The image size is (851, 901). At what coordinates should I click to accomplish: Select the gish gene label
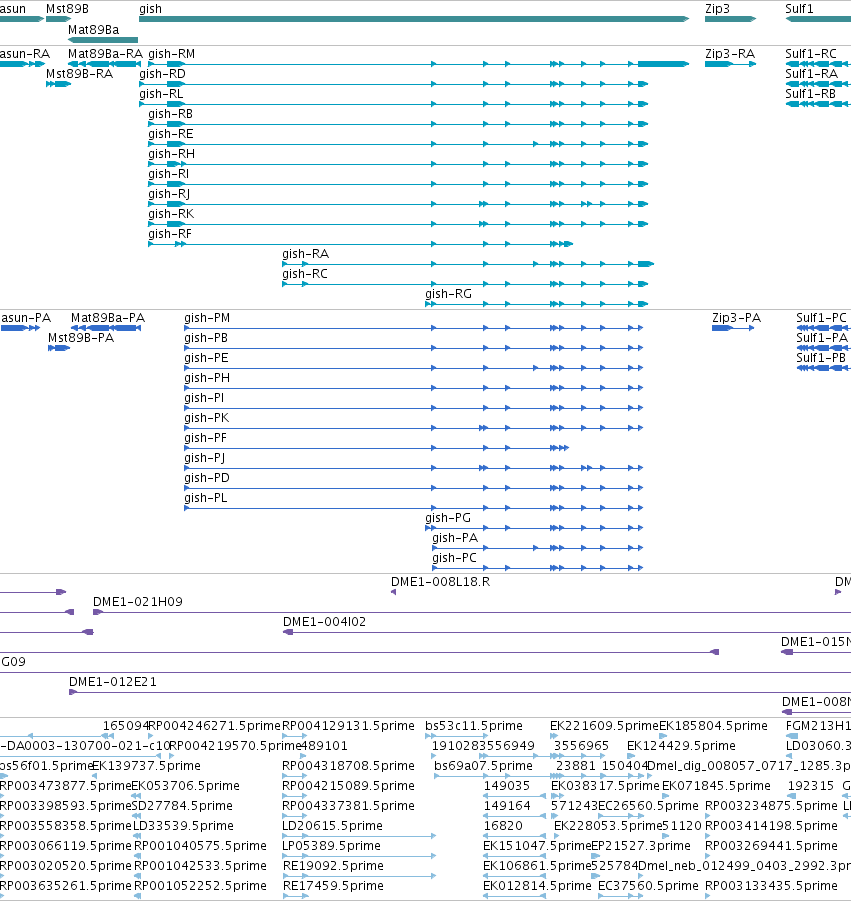[150, 9]
